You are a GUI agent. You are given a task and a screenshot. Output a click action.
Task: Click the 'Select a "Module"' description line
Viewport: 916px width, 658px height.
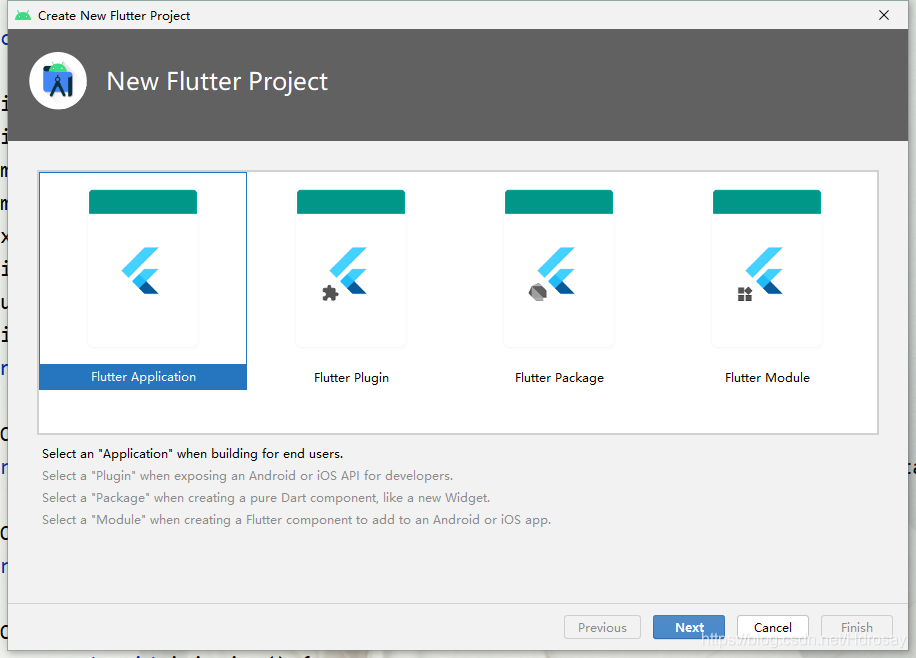(x=296, y=520)
